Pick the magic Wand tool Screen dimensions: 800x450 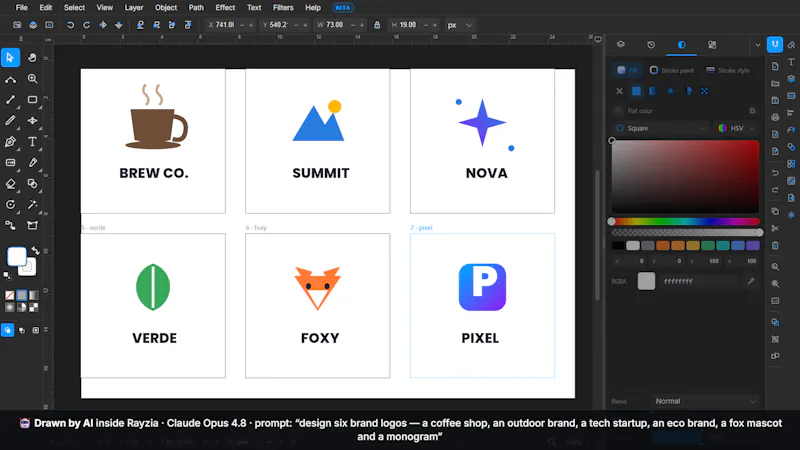pos(32,205)
